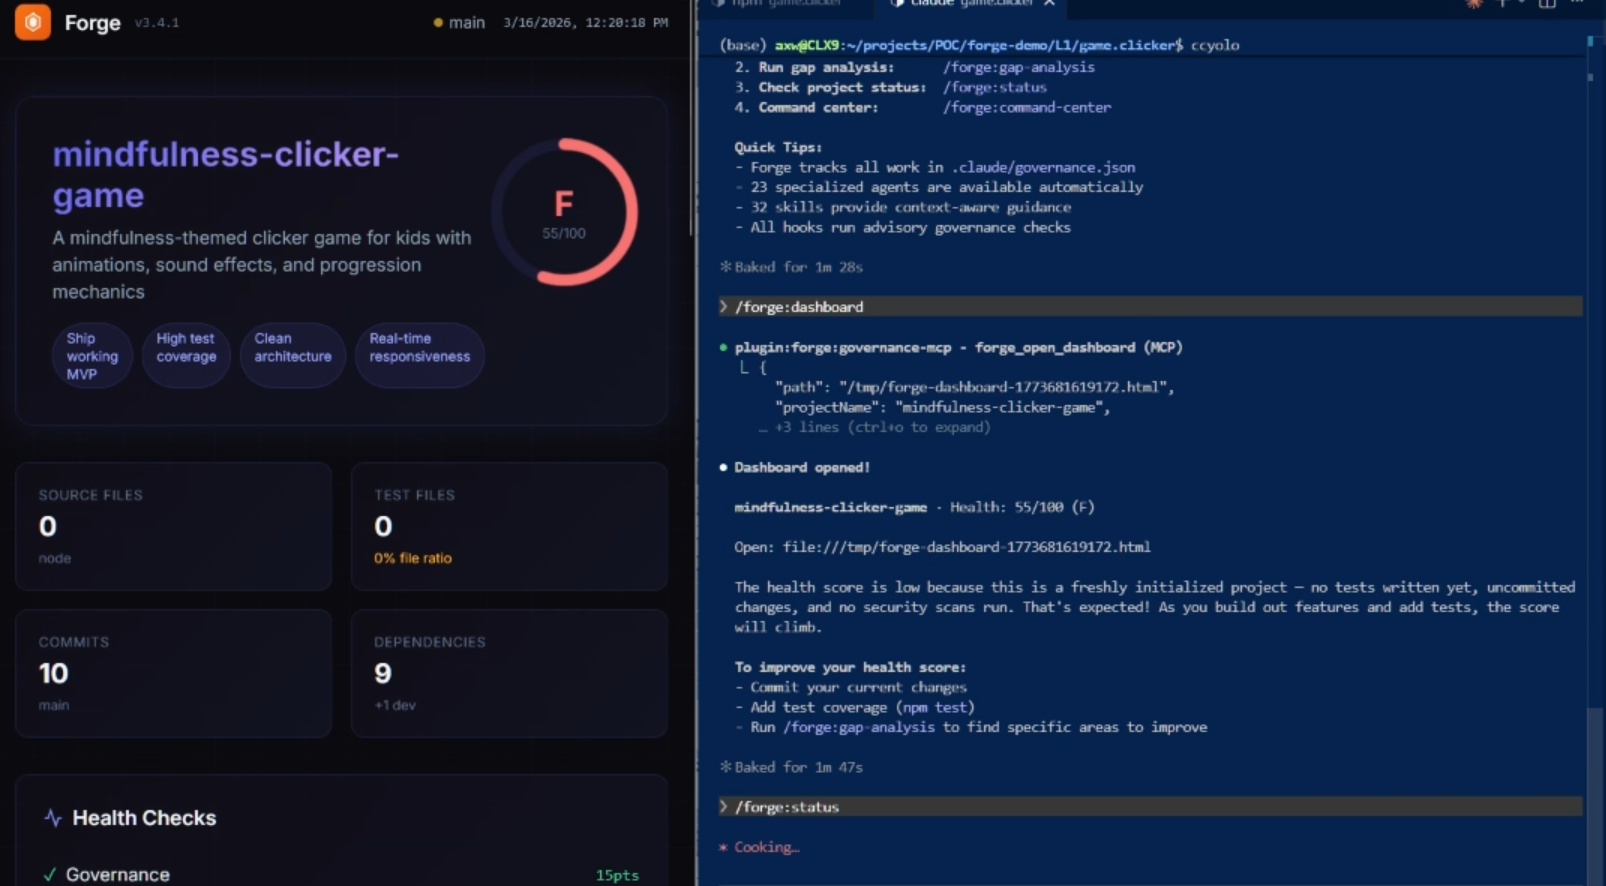Select the Real-time responsiveness tag

click(419, 356)
